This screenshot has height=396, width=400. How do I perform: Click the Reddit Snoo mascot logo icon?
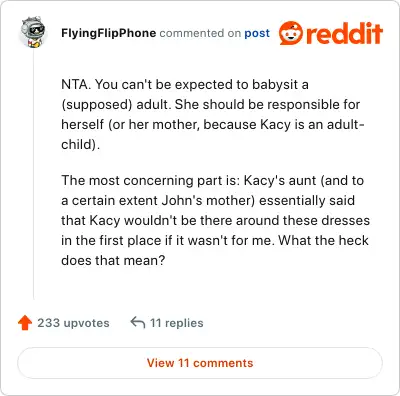click(x=291, y=33)
